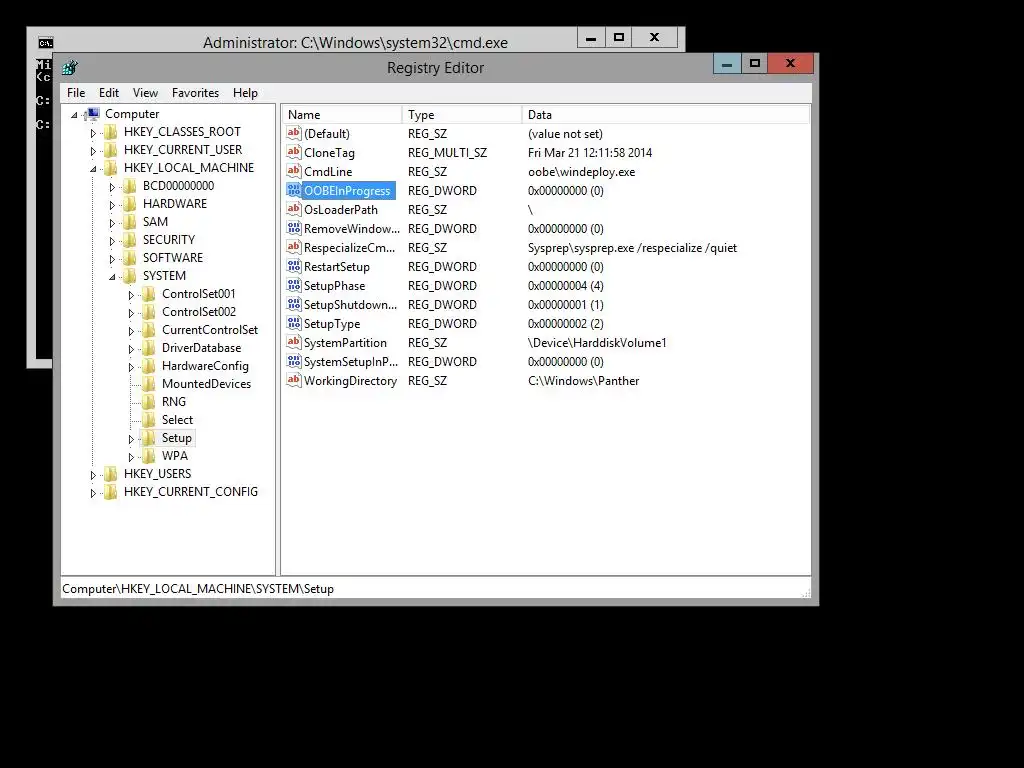
Task: Click the Computer node icon
Action: pos(92,114)
